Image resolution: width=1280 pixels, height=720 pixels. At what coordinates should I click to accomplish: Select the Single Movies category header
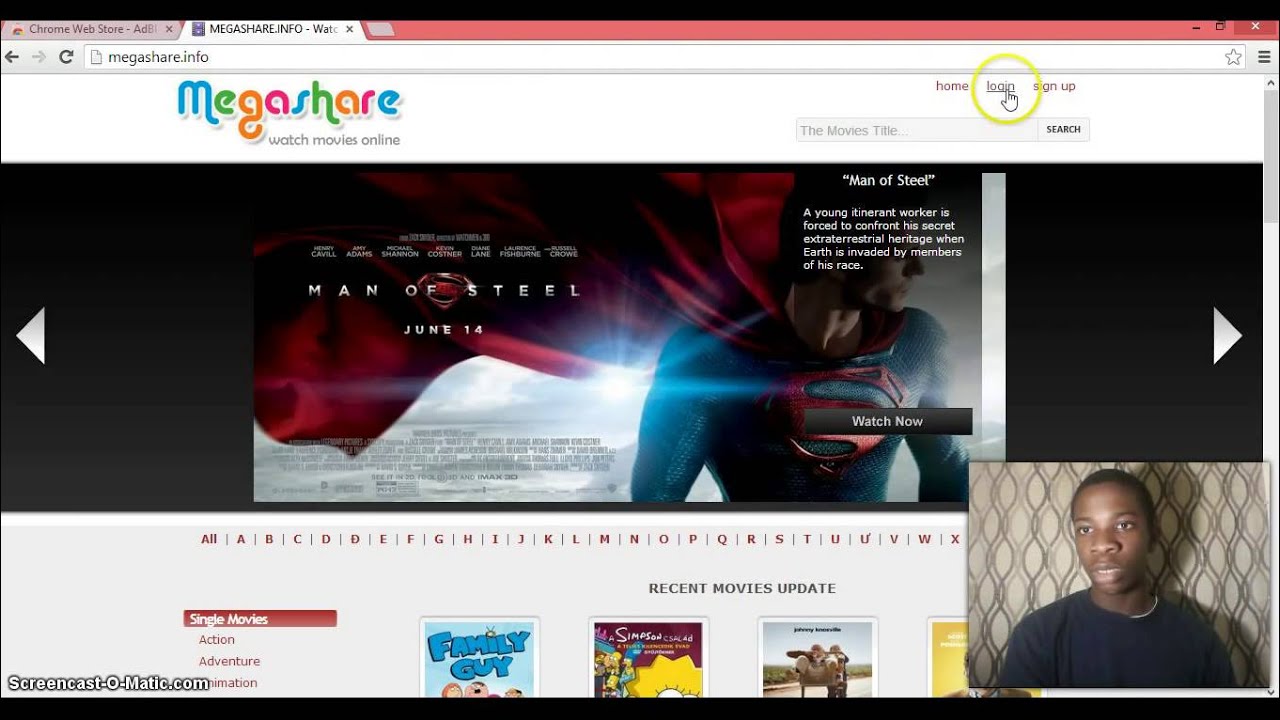260,619
